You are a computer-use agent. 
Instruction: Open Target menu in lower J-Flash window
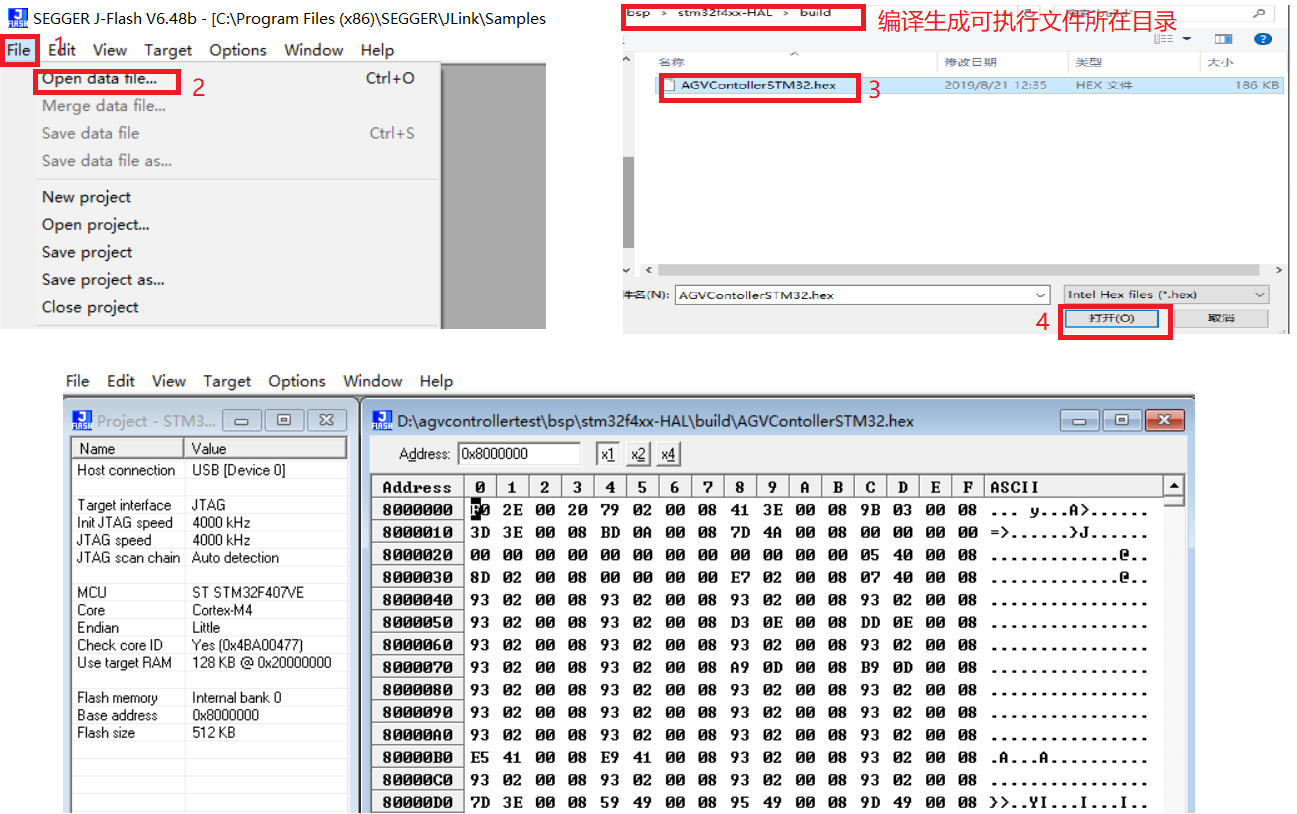tap(227, 381)
